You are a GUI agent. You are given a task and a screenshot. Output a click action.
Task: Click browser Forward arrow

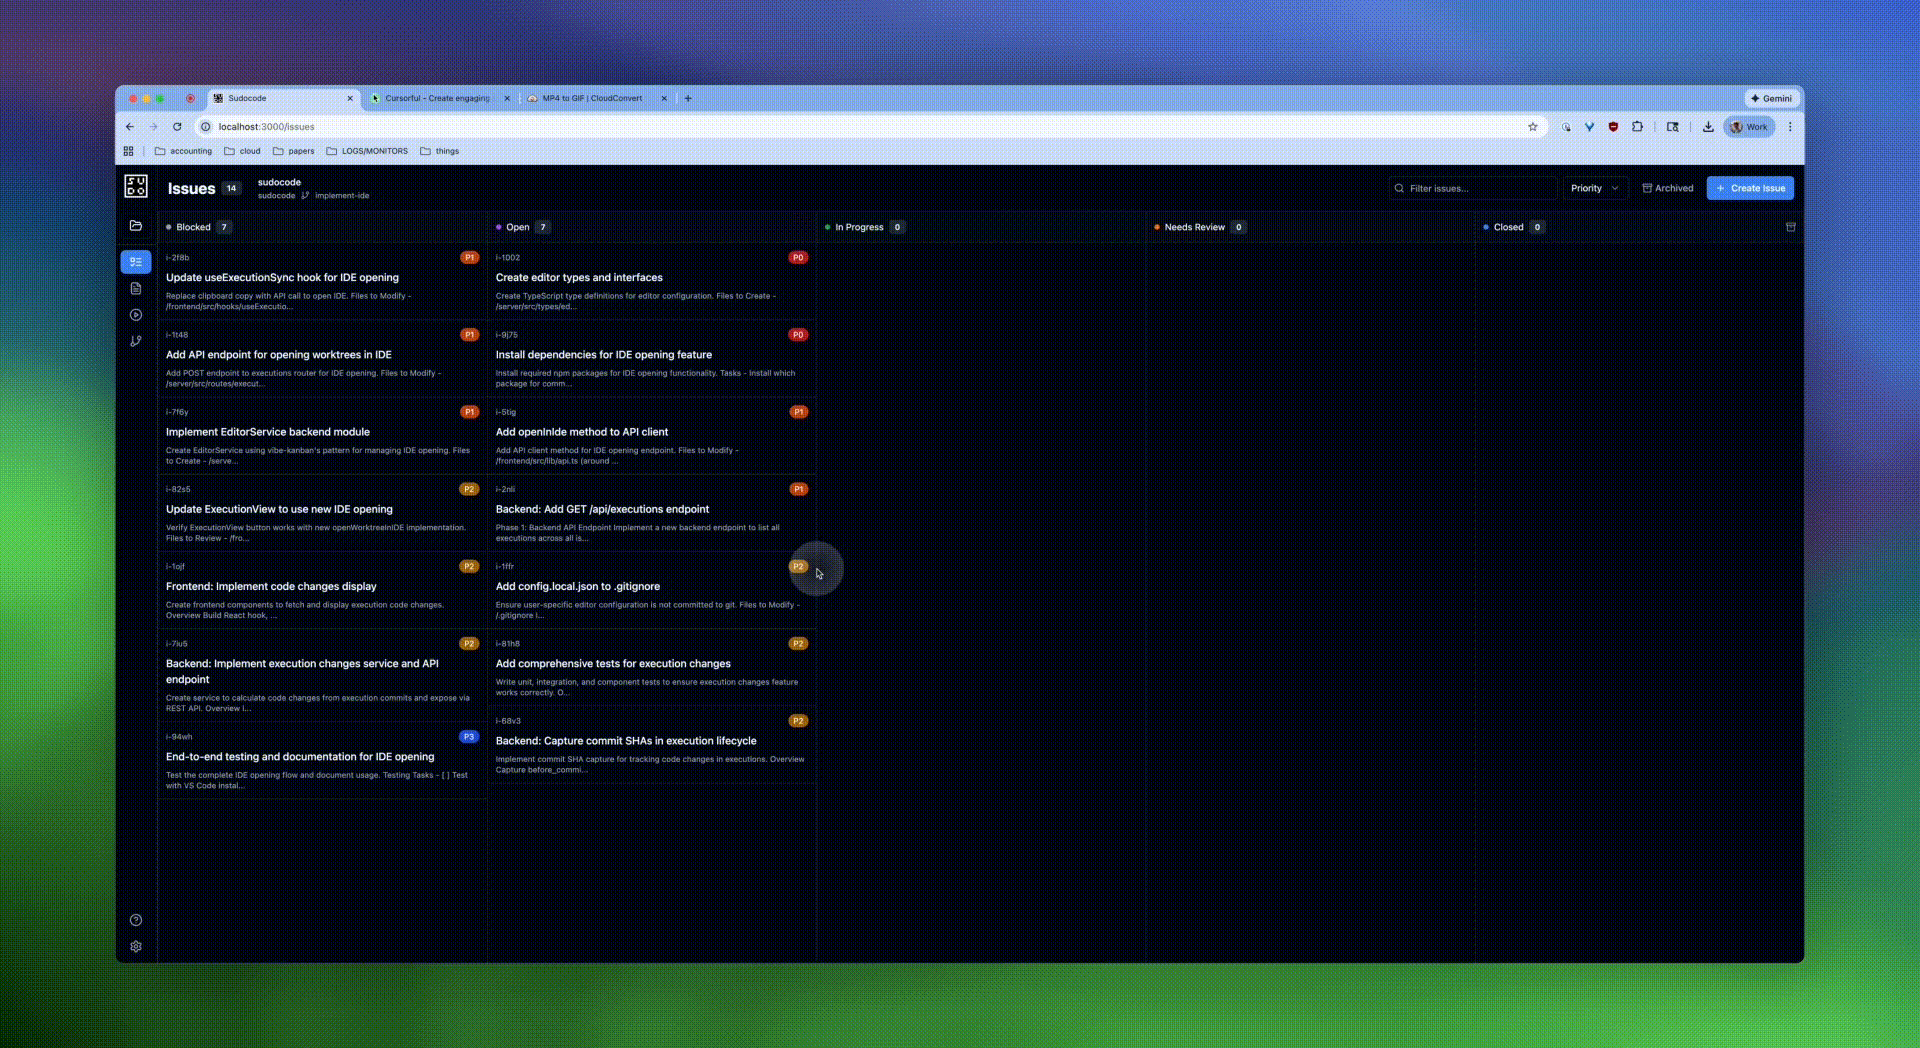(153, 127)
